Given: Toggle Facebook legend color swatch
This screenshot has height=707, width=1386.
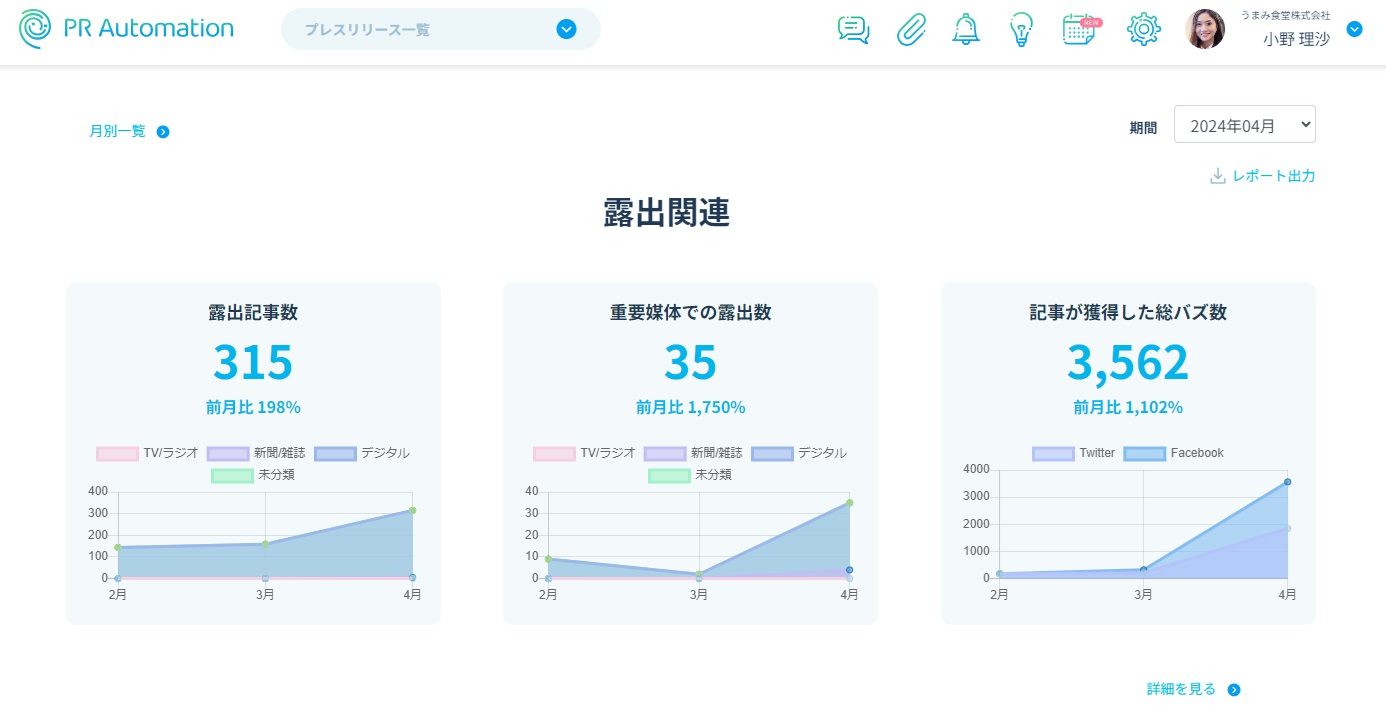Looking at the screenshot, I should click(x=1144, y=453).
